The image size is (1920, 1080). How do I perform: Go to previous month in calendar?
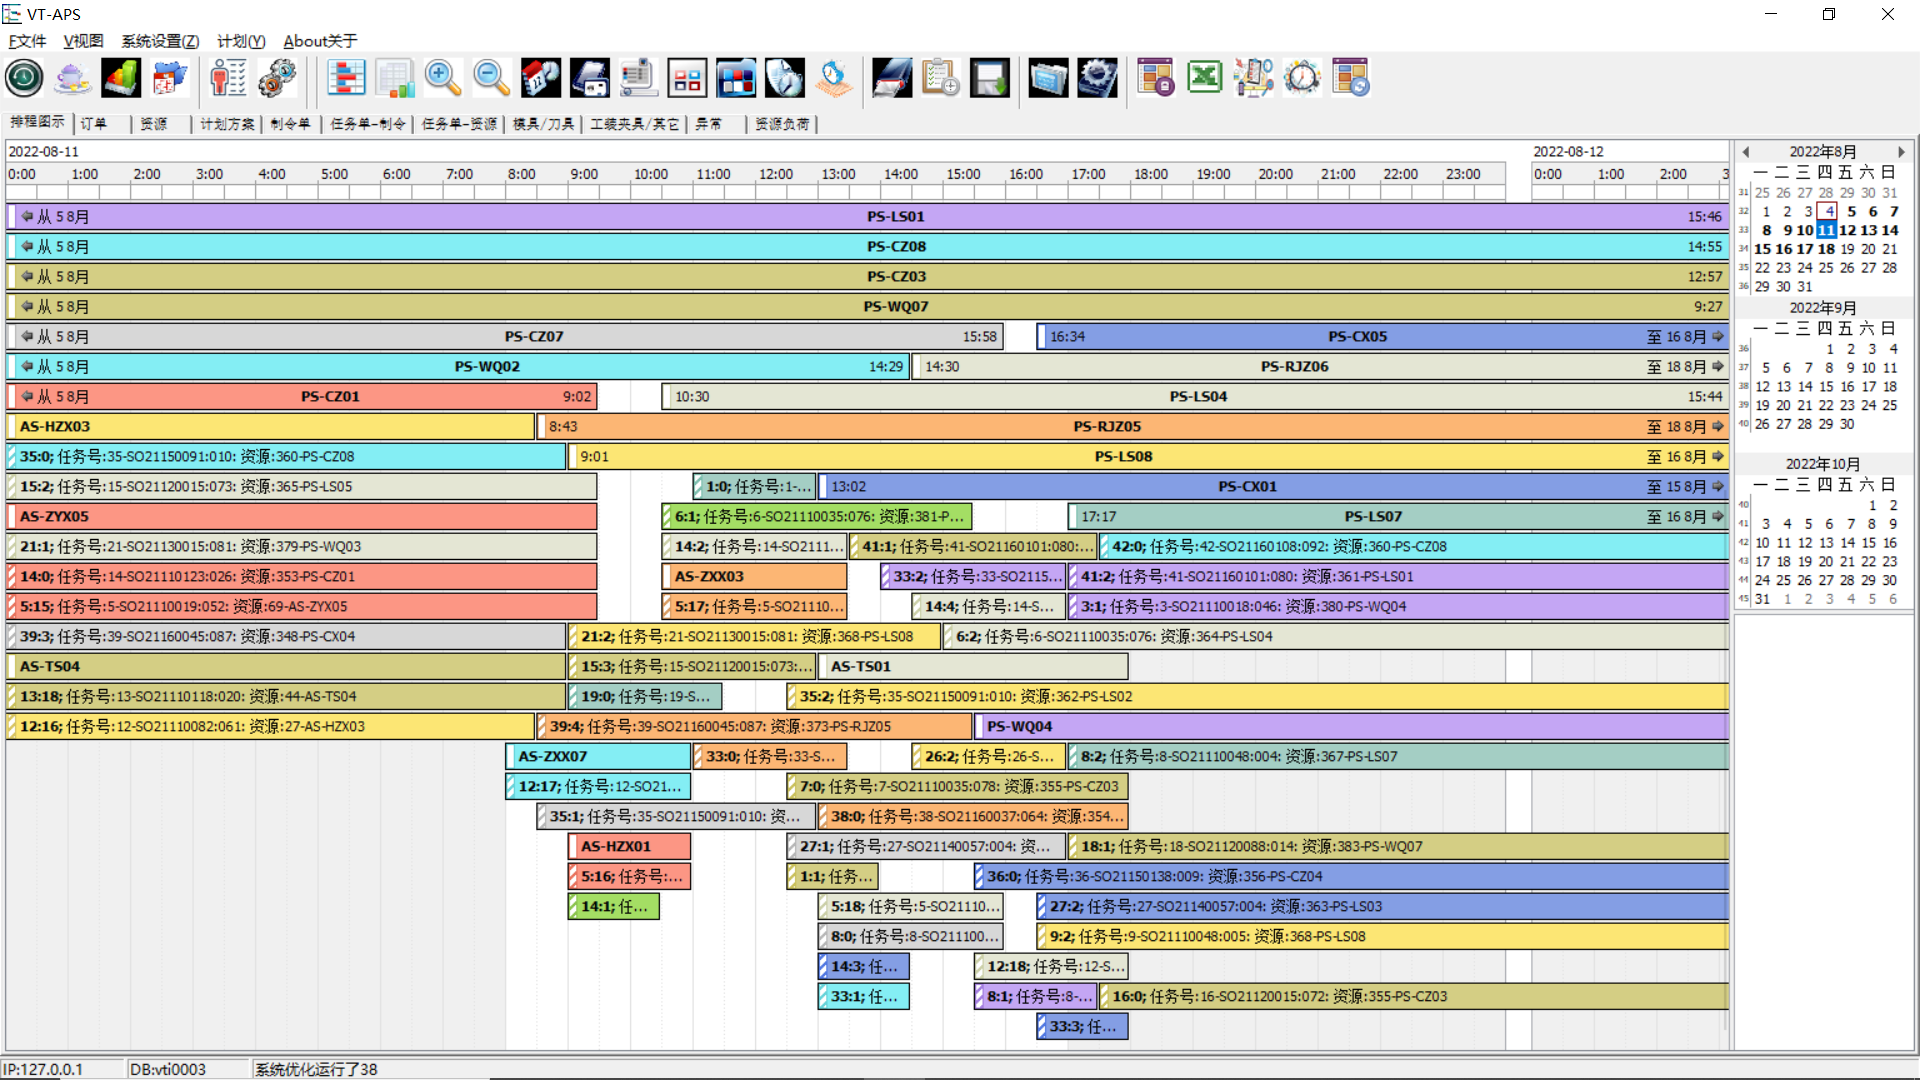1746,152
